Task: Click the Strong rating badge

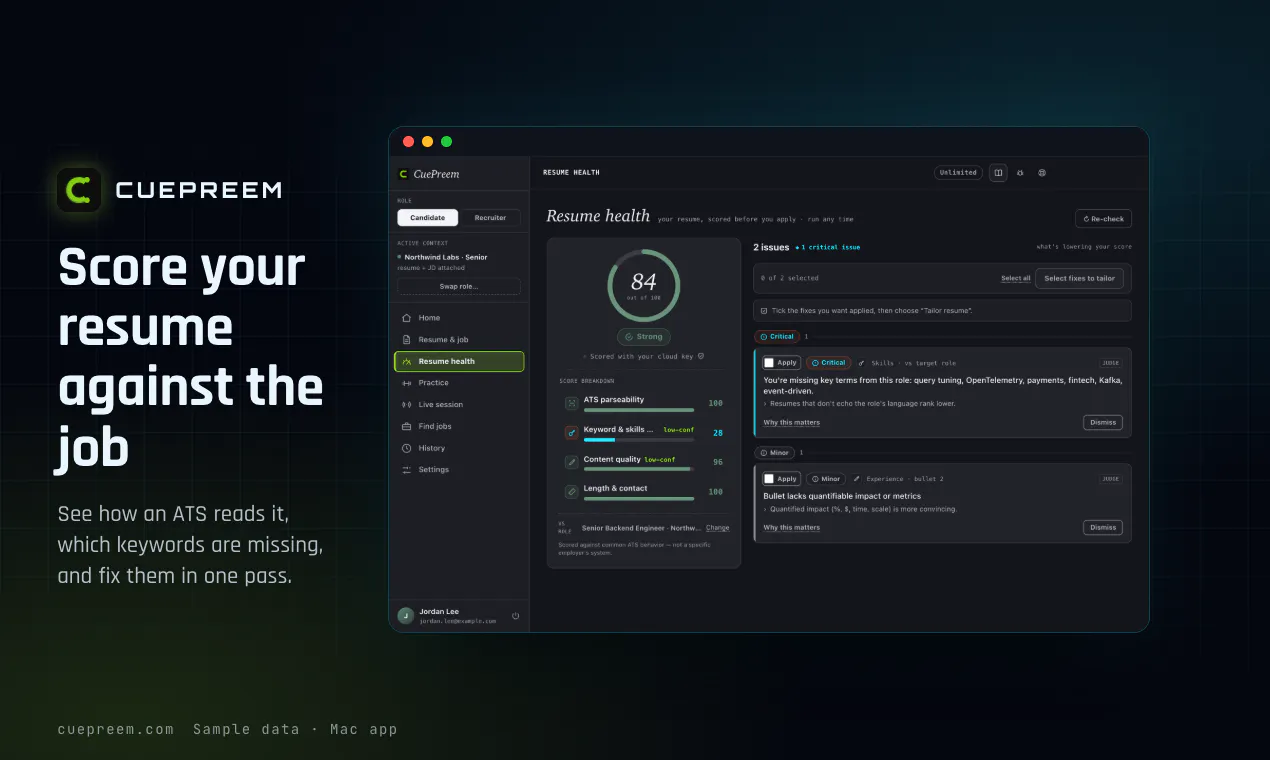Action: point(644,337)
